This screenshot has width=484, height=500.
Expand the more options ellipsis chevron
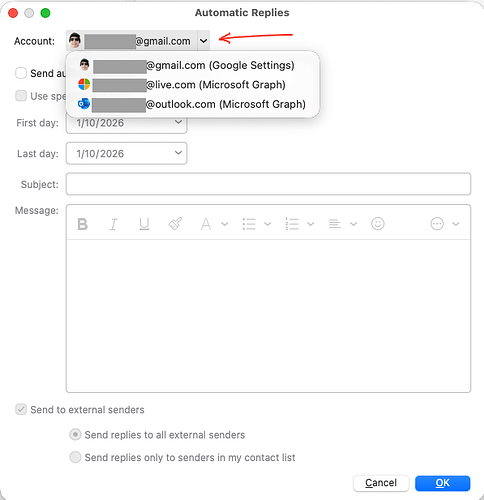456,224
